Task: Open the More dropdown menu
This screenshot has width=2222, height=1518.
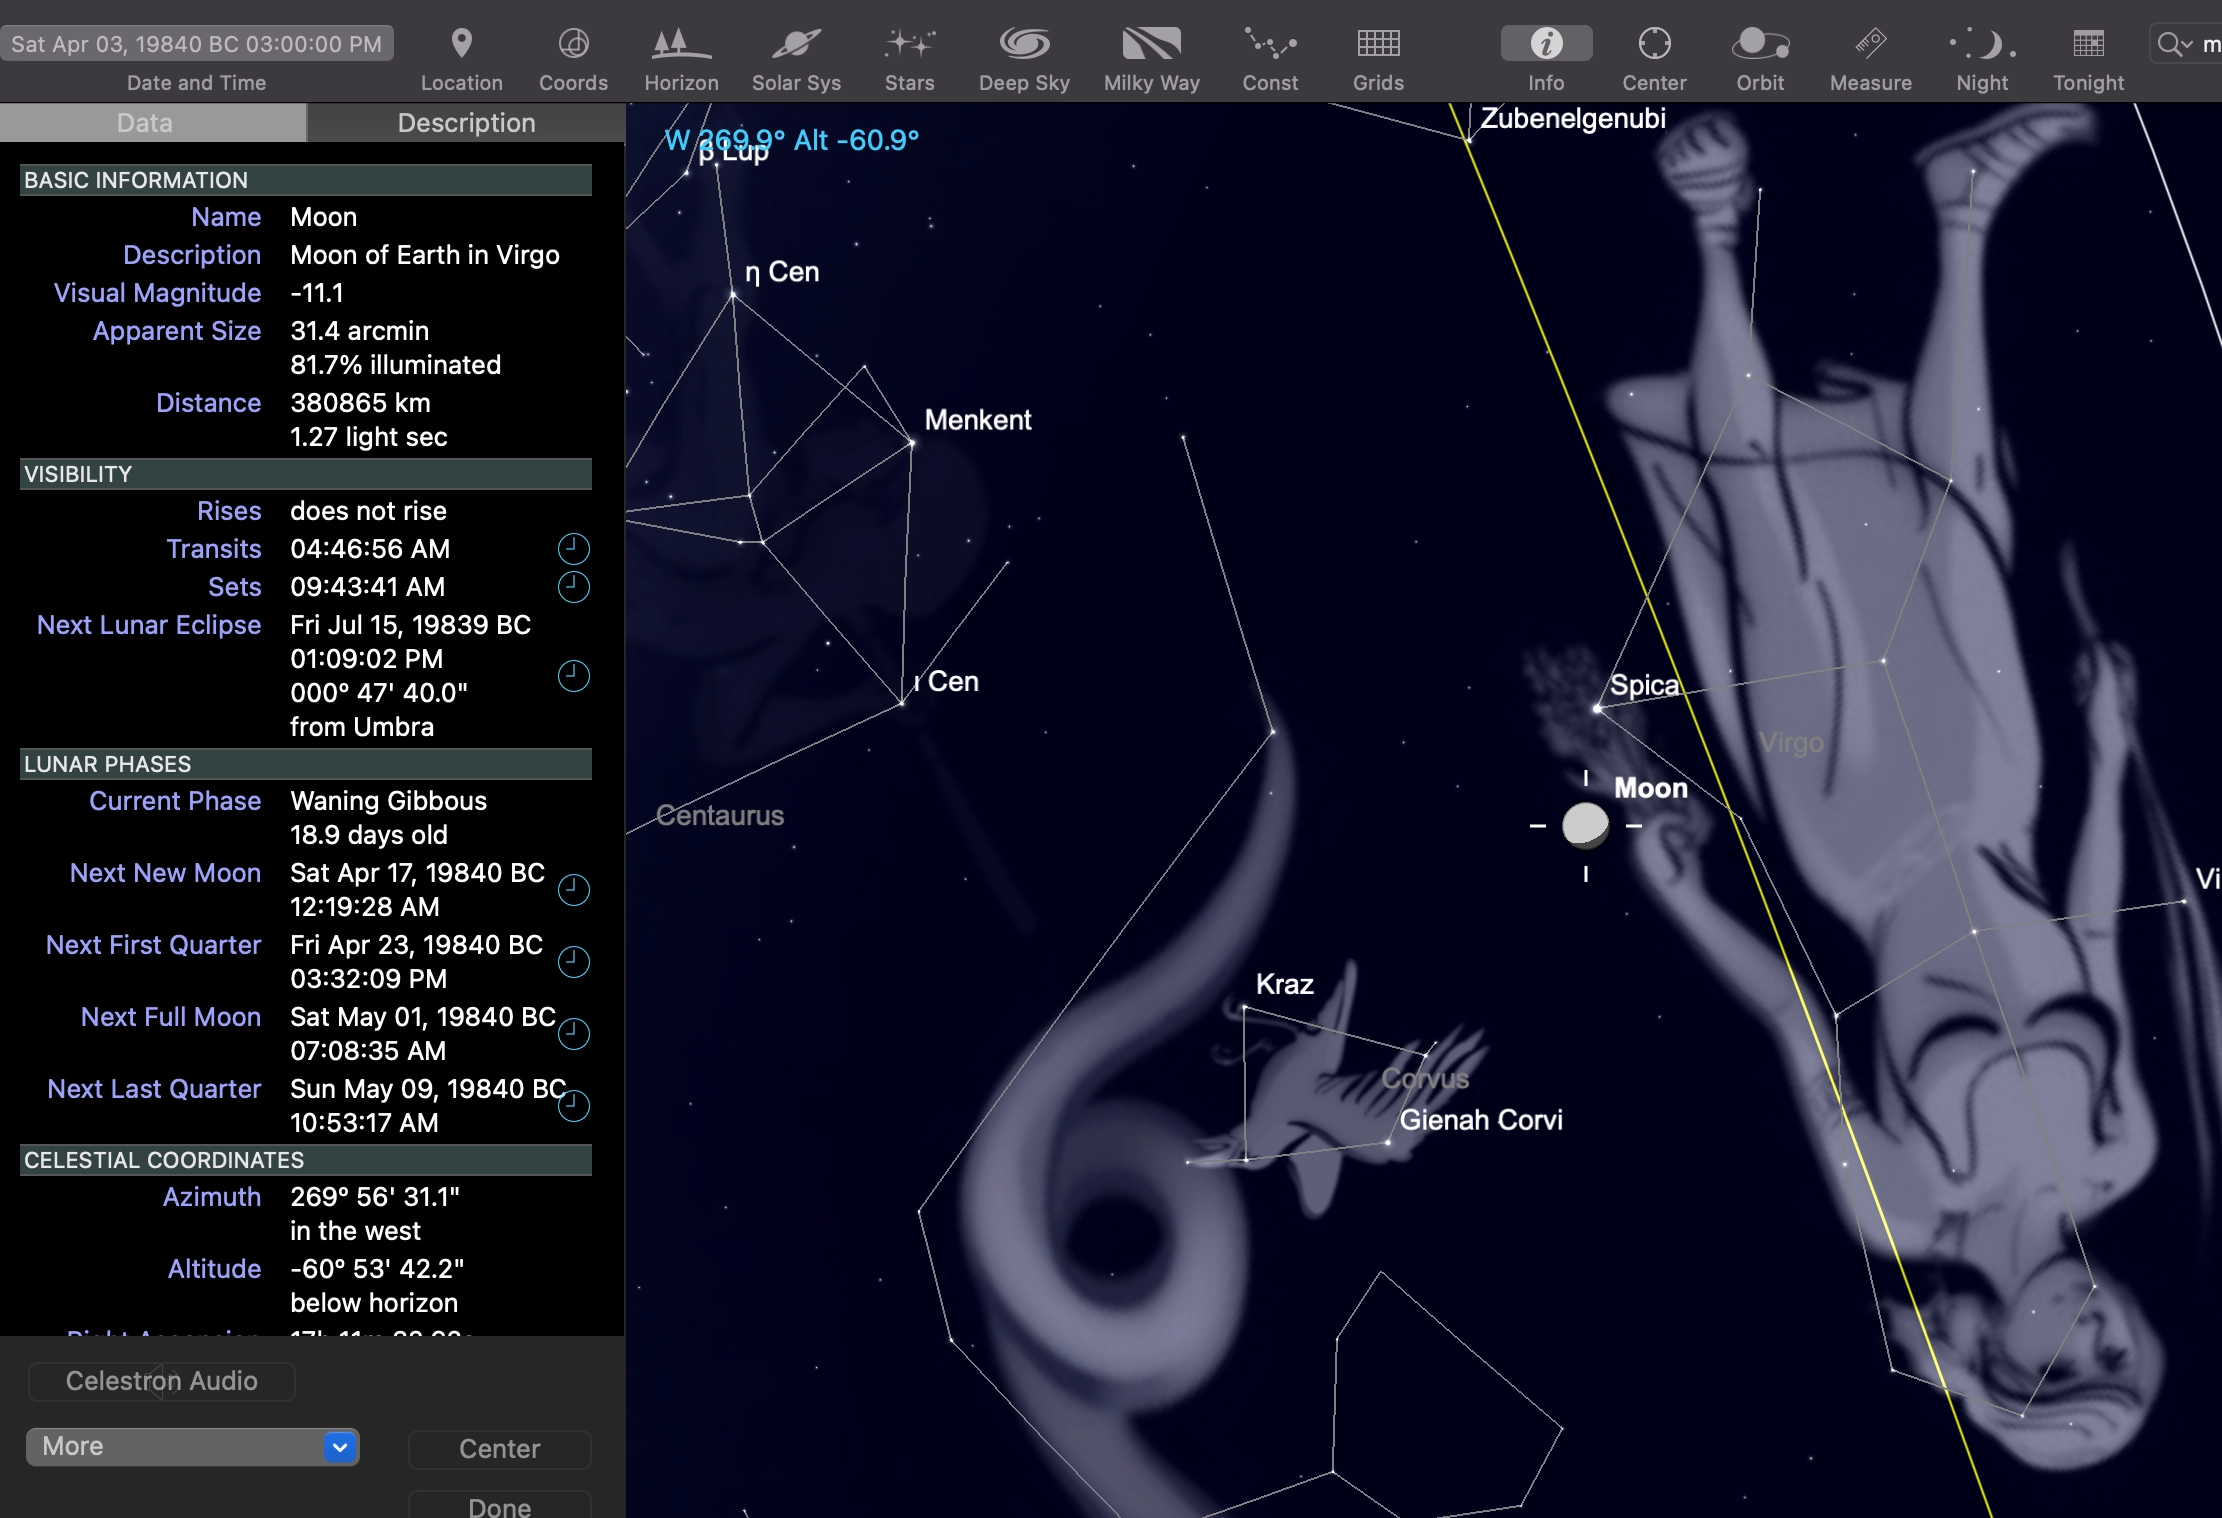Action: [x=193, y=1447]
